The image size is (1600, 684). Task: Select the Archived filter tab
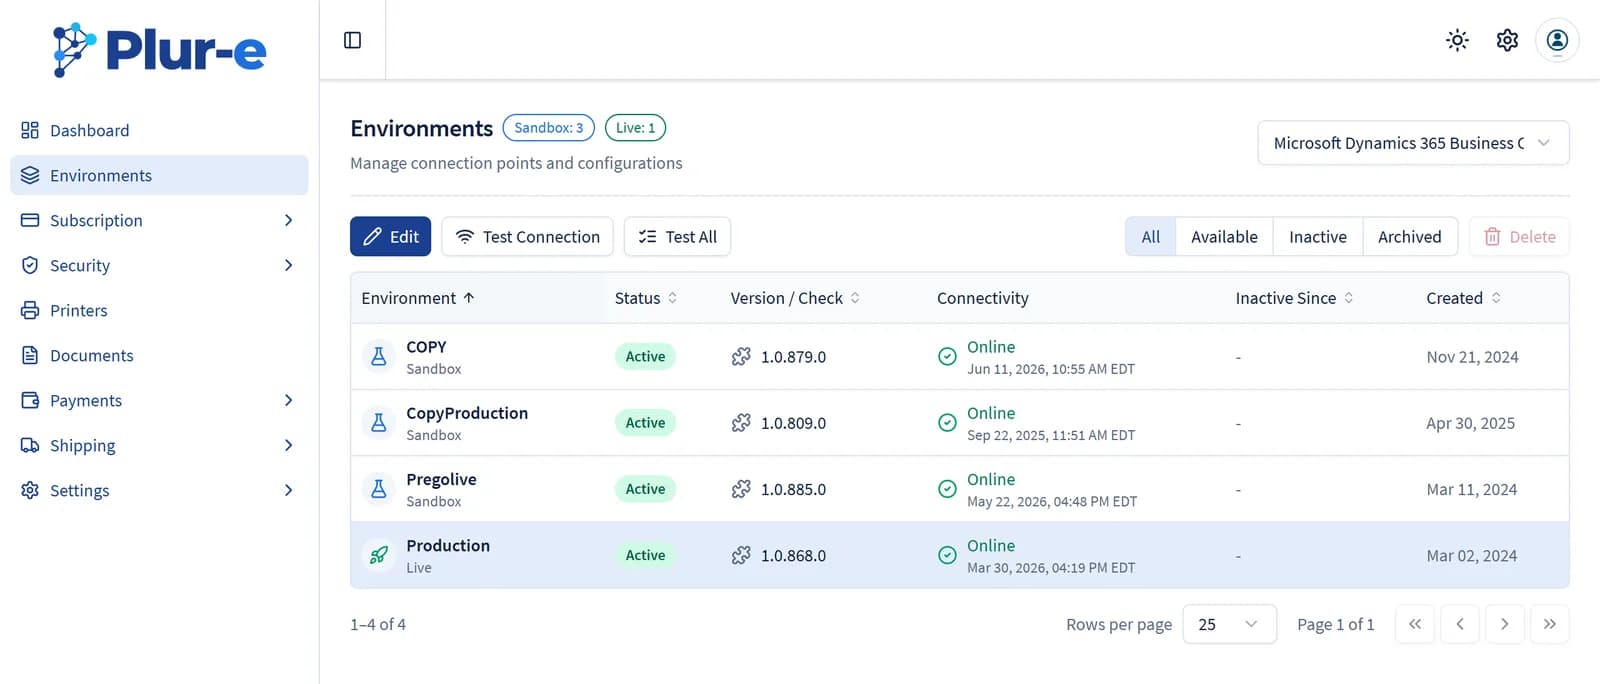[1410, 237]
